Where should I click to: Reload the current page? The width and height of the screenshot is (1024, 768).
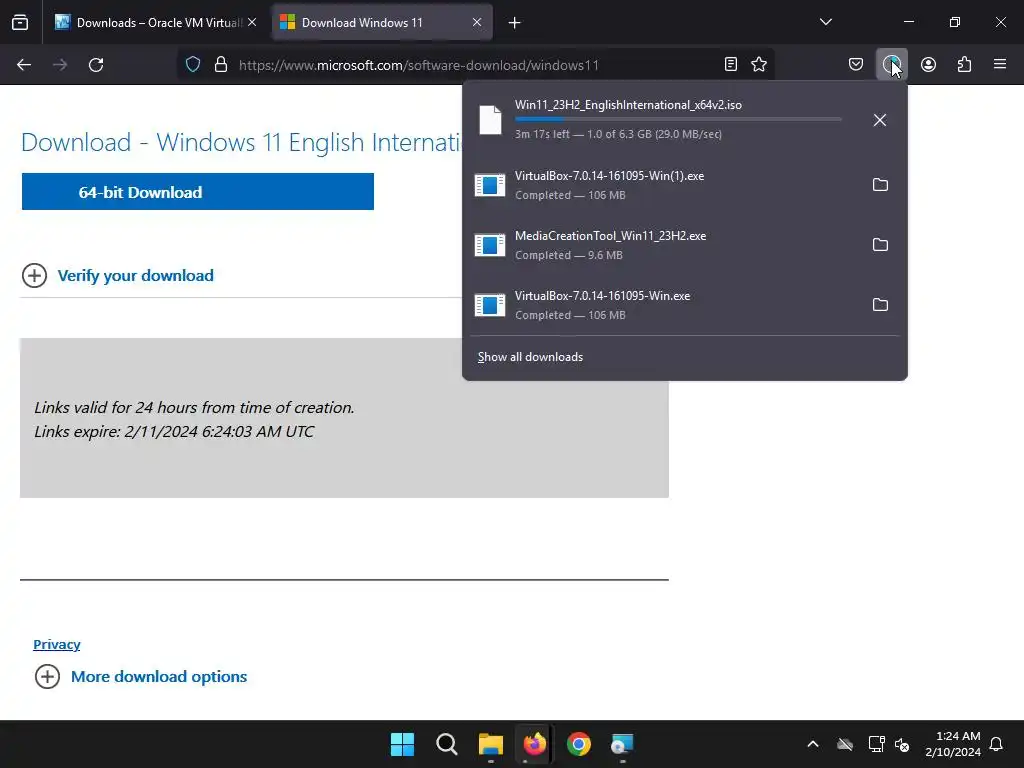pos(96,65)
